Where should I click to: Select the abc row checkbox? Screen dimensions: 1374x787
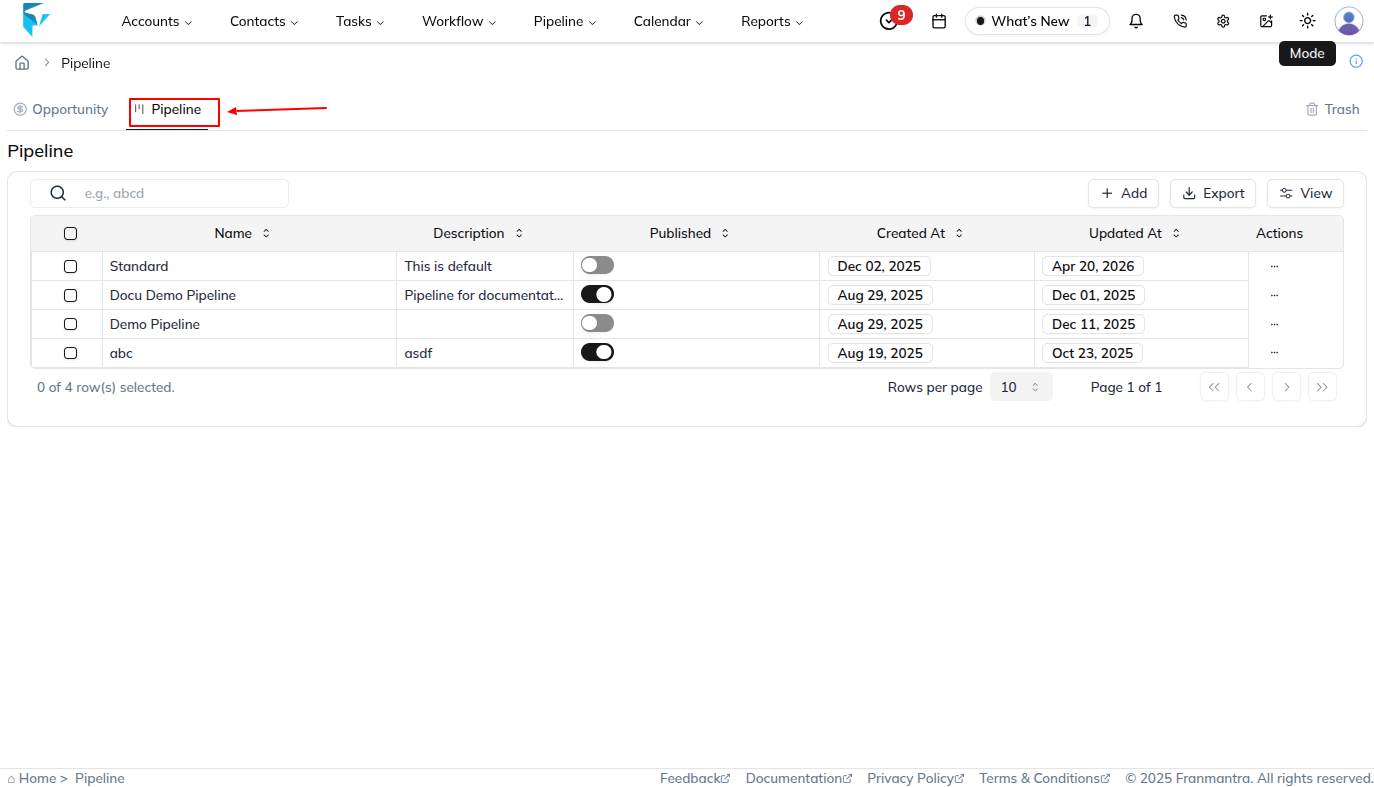pyautogui.click(x=70, y=353)
